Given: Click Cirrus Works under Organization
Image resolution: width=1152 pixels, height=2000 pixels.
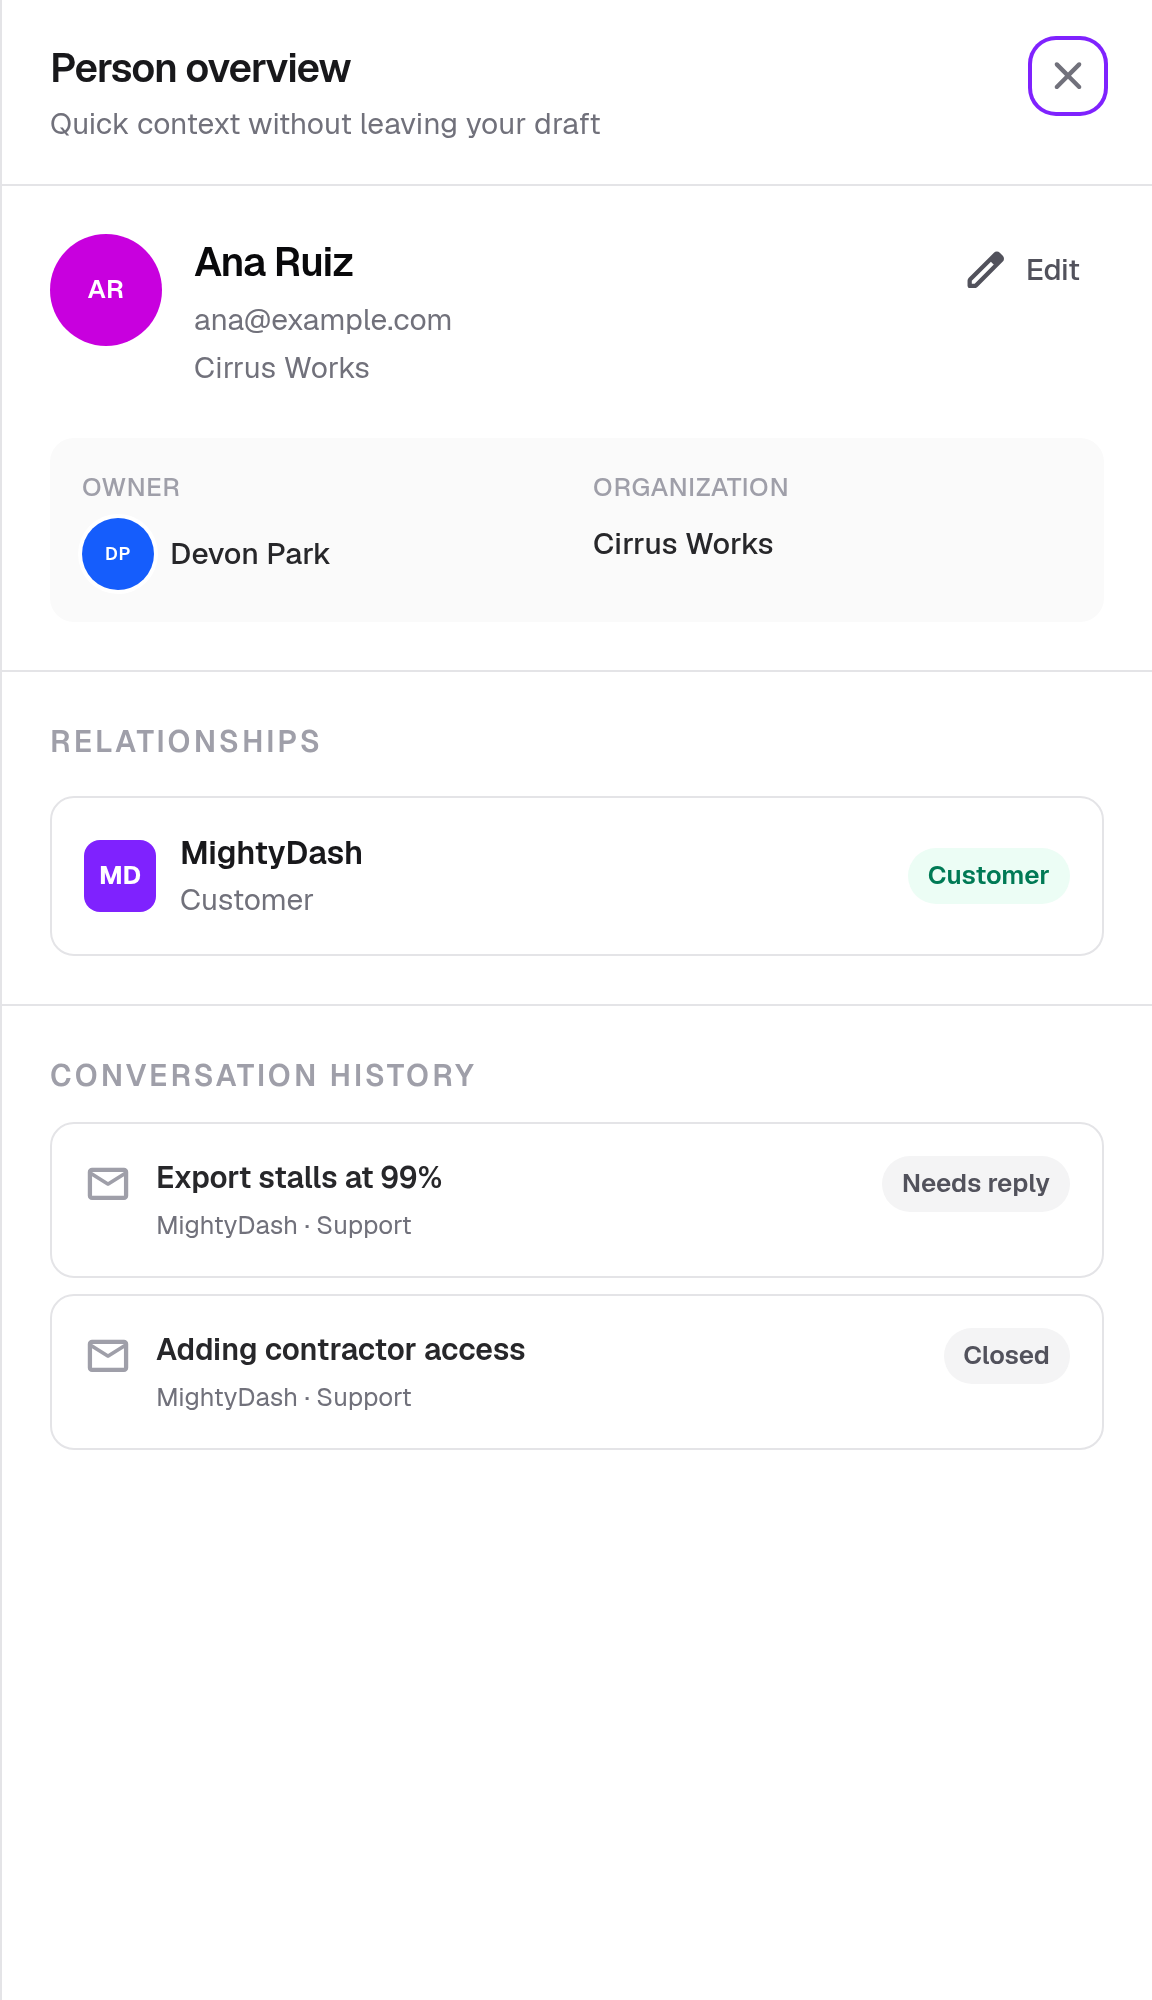Looking at the screenshot, I should coord(683,544).
